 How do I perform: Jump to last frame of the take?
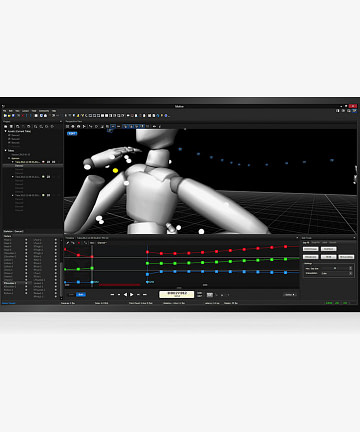point(145,294)
